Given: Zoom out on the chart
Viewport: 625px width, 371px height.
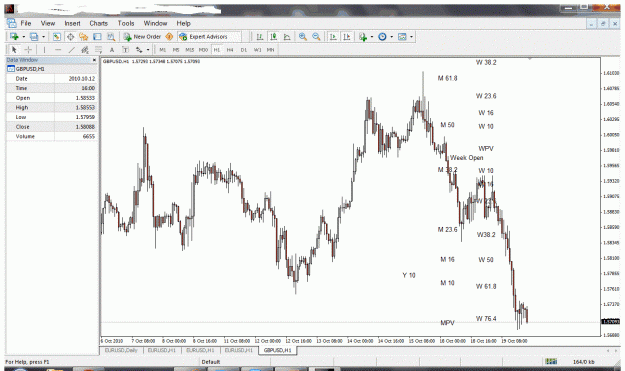Looking at the screenshot, I should coord(316,37).
